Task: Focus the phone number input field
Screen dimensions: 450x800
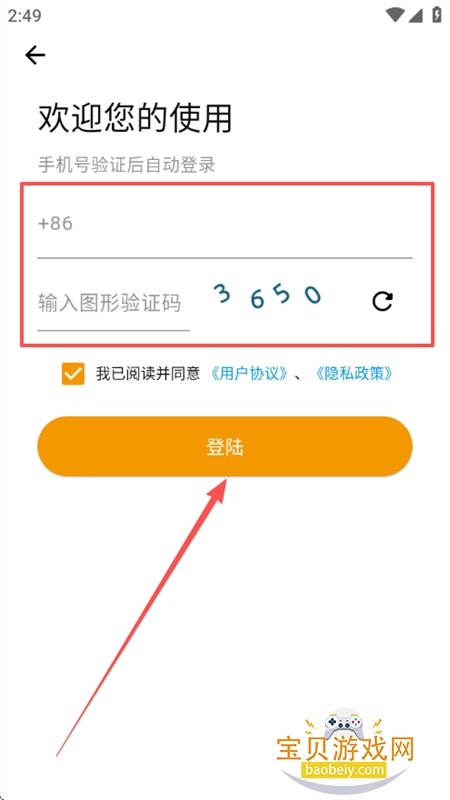Action: pos(224,224)
